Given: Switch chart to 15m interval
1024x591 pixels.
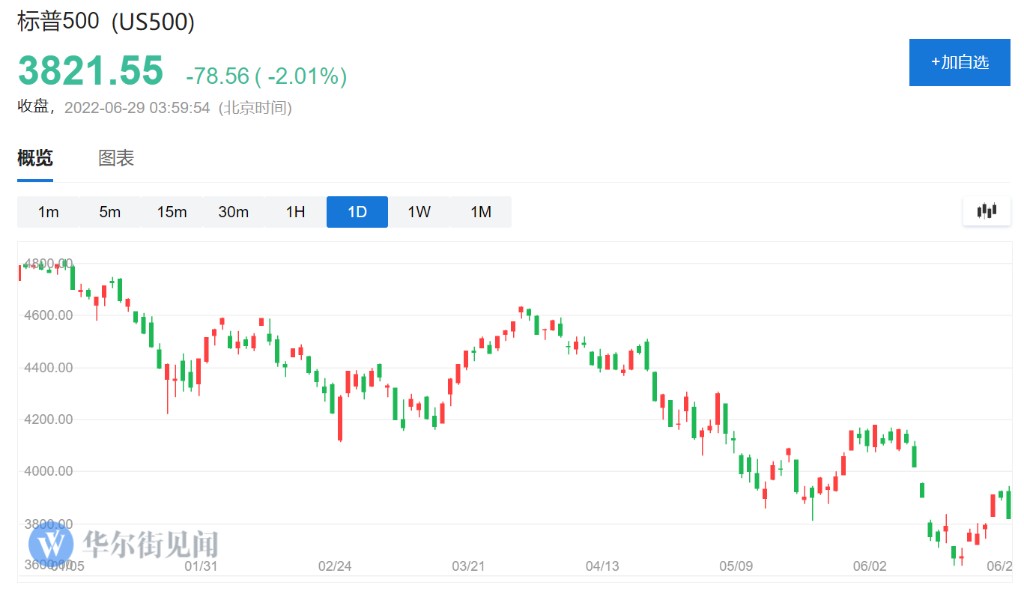Looking at the screenshot, I should 172,212.
